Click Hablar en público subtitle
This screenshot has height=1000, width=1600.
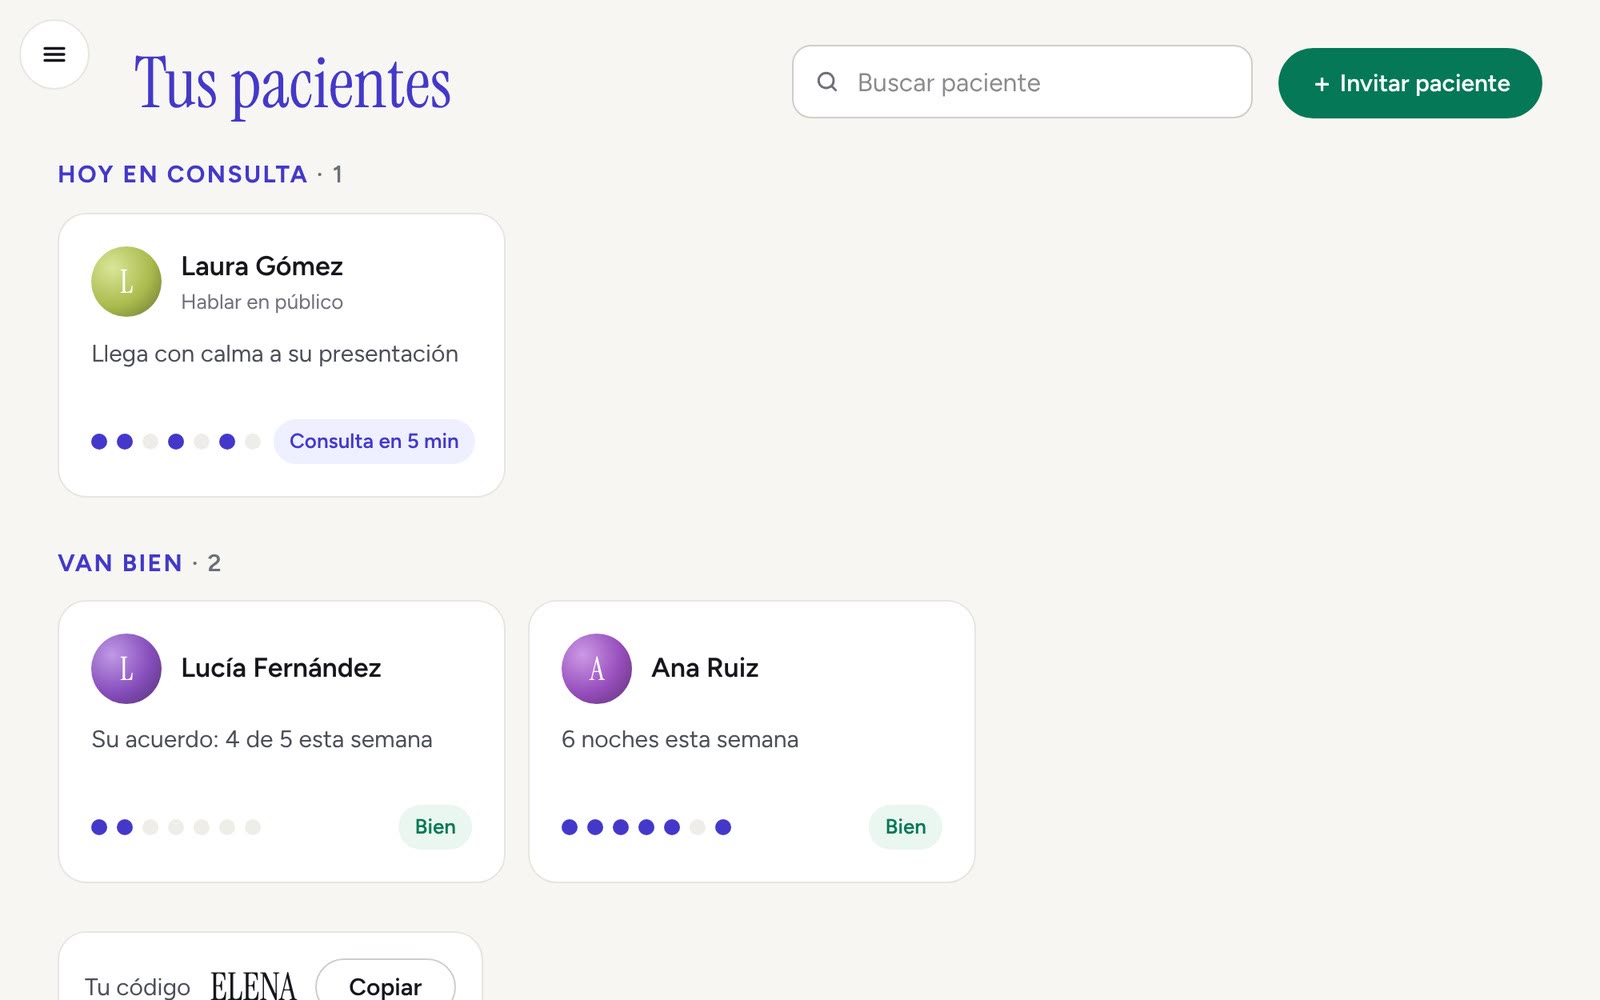pyautogui.click(x=262, y=302)
